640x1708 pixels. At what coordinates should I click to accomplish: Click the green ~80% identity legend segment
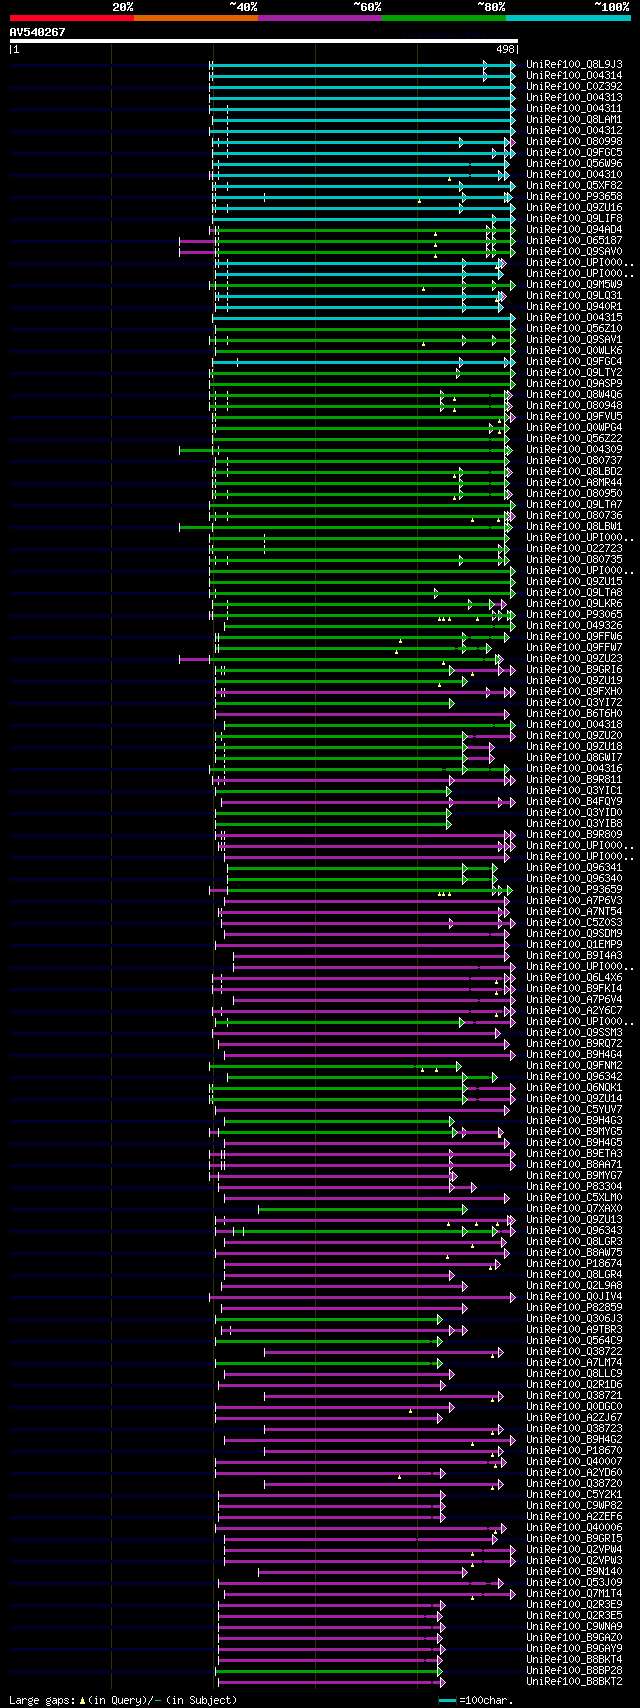(x=444, y=18)
